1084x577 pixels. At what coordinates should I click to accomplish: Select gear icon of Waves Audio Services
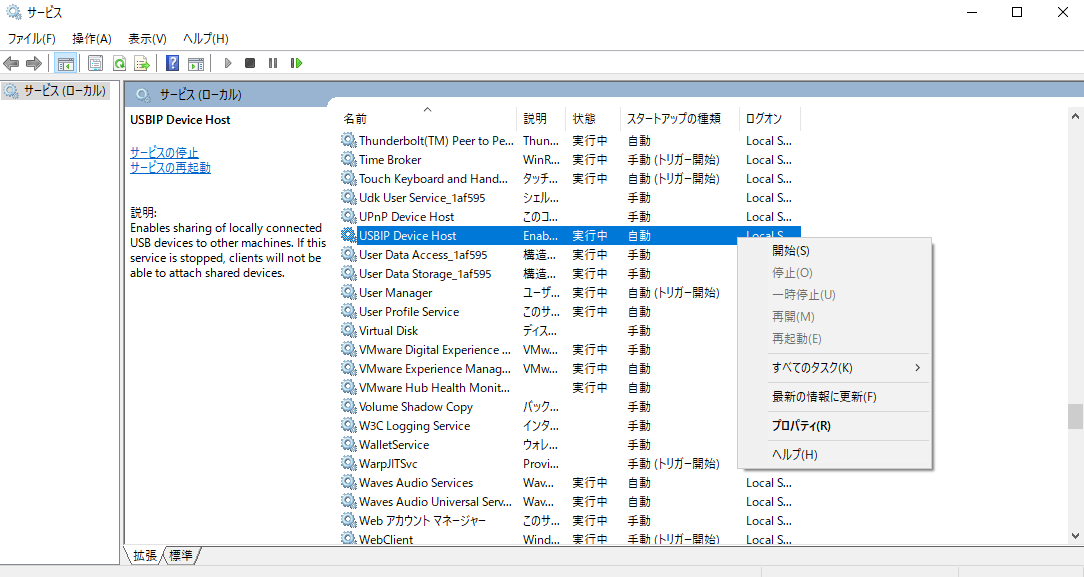point(349,482)
